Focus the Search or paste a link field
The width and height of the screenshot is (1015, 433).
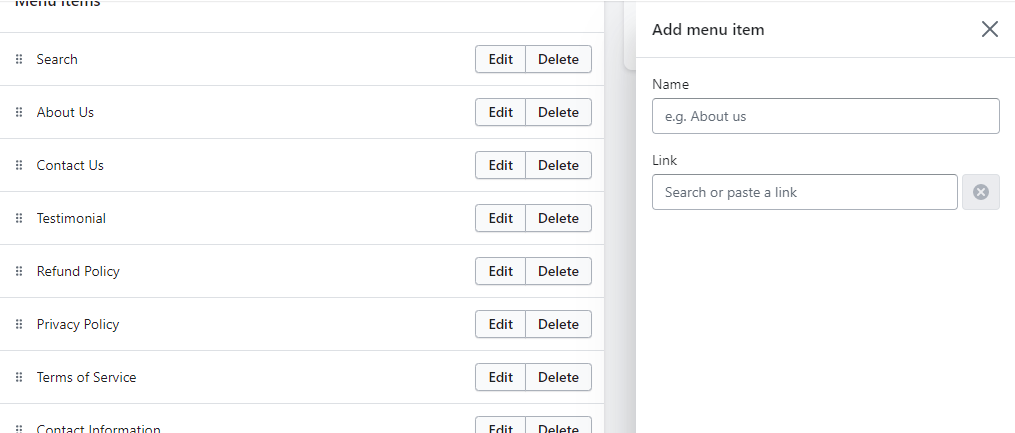click(x=804, y=192)
